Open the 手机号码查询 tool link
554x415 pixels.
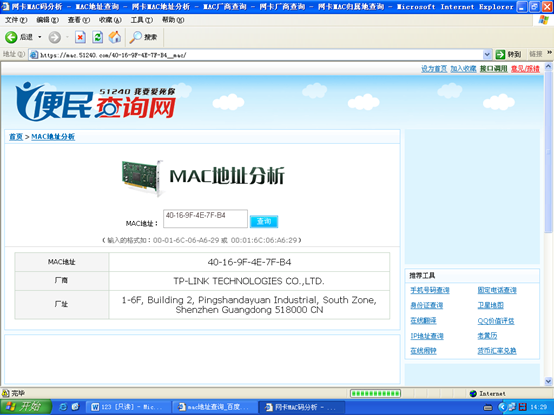point(430,290)
